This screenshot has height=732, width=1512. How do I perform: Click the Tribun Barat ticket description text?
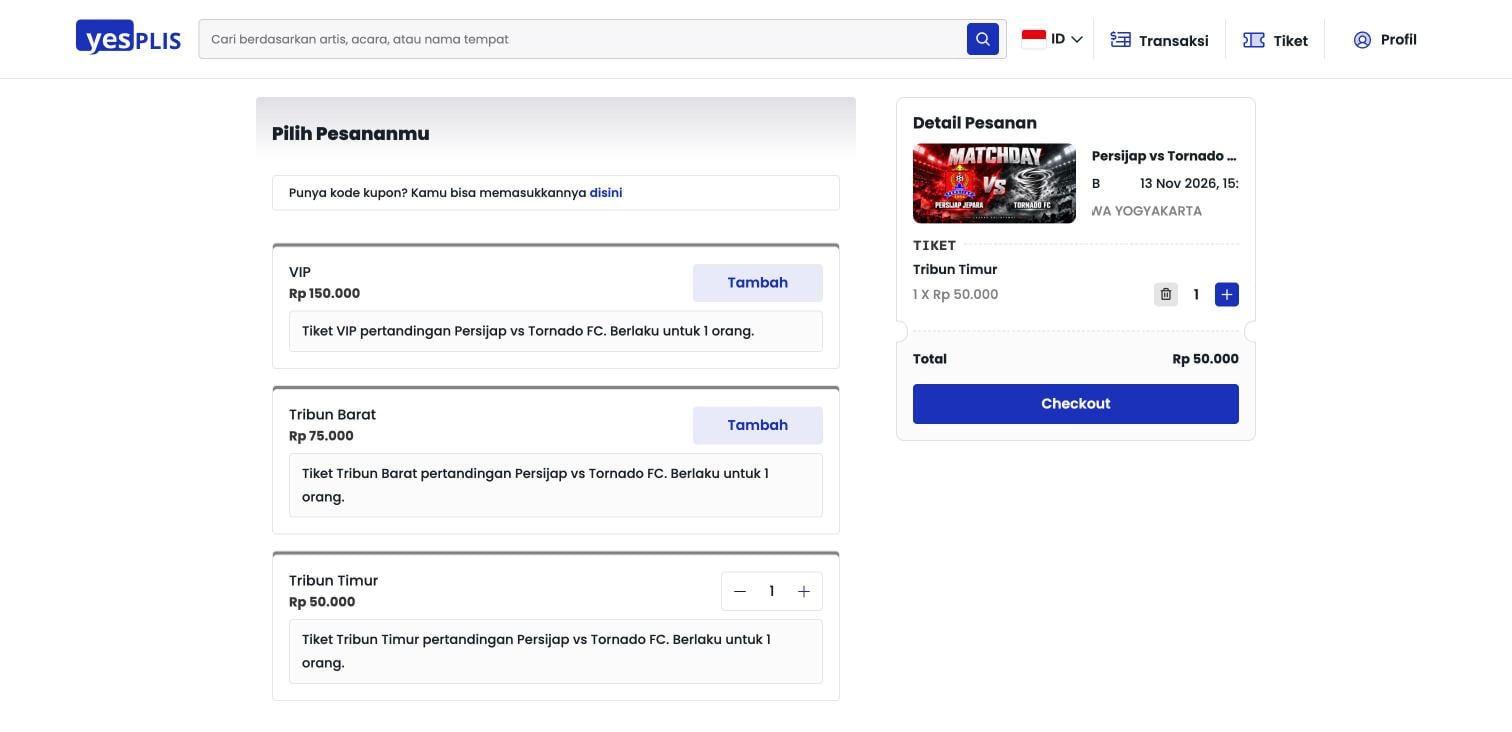coord(535,485)
